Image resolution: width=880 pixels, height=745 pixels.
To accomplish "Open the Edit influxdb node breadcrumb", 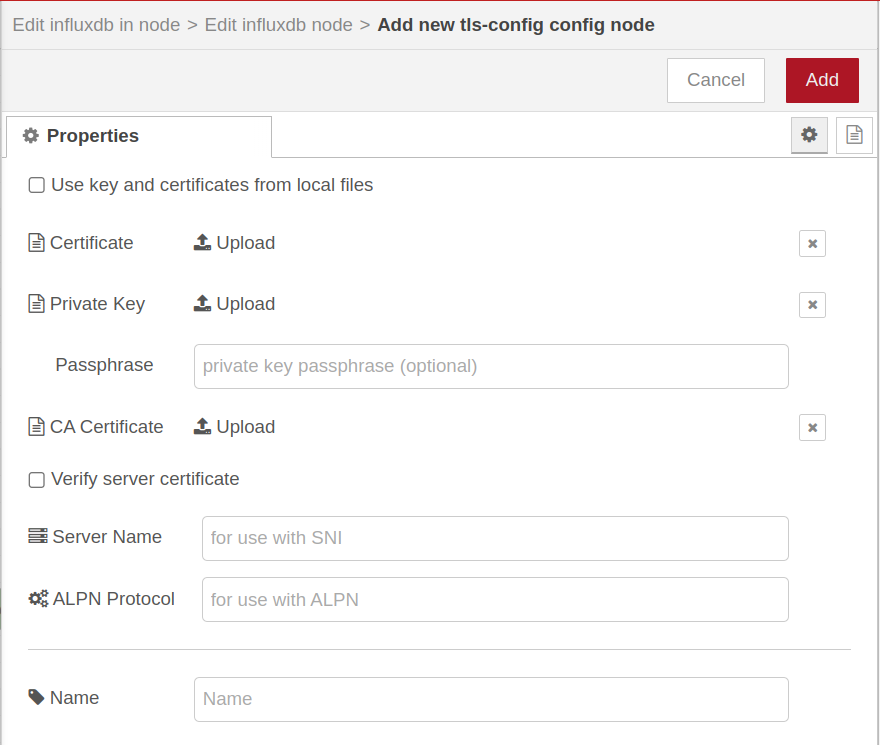I will point(279,24).
